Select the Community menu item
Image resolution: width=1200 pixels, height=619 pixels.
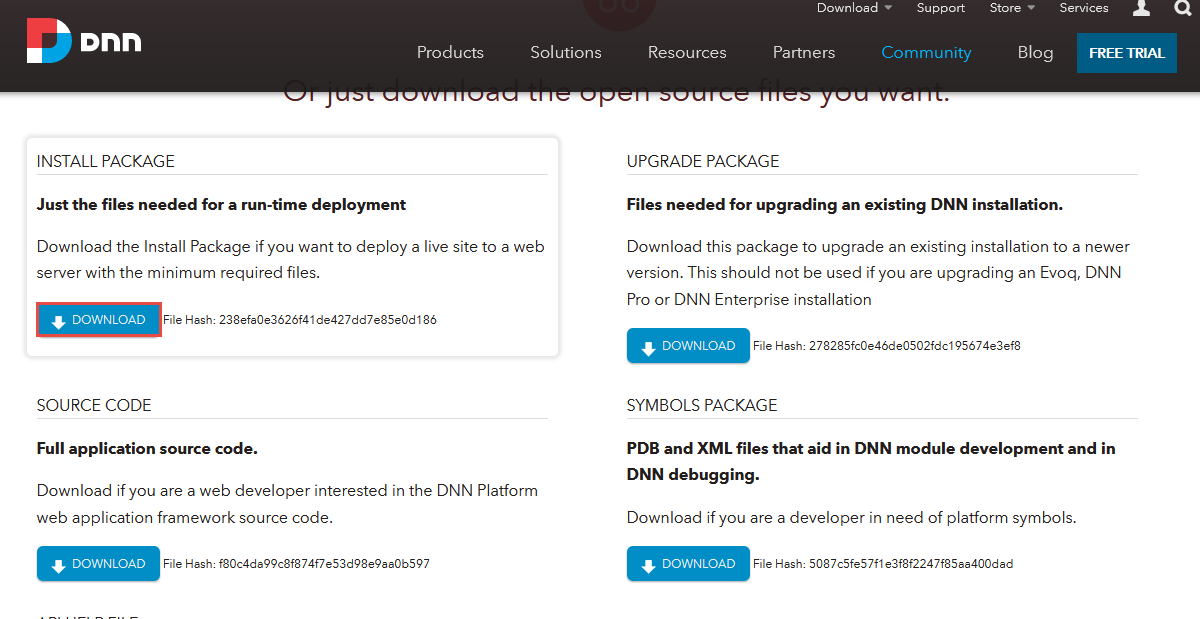(x=926, y=52)
